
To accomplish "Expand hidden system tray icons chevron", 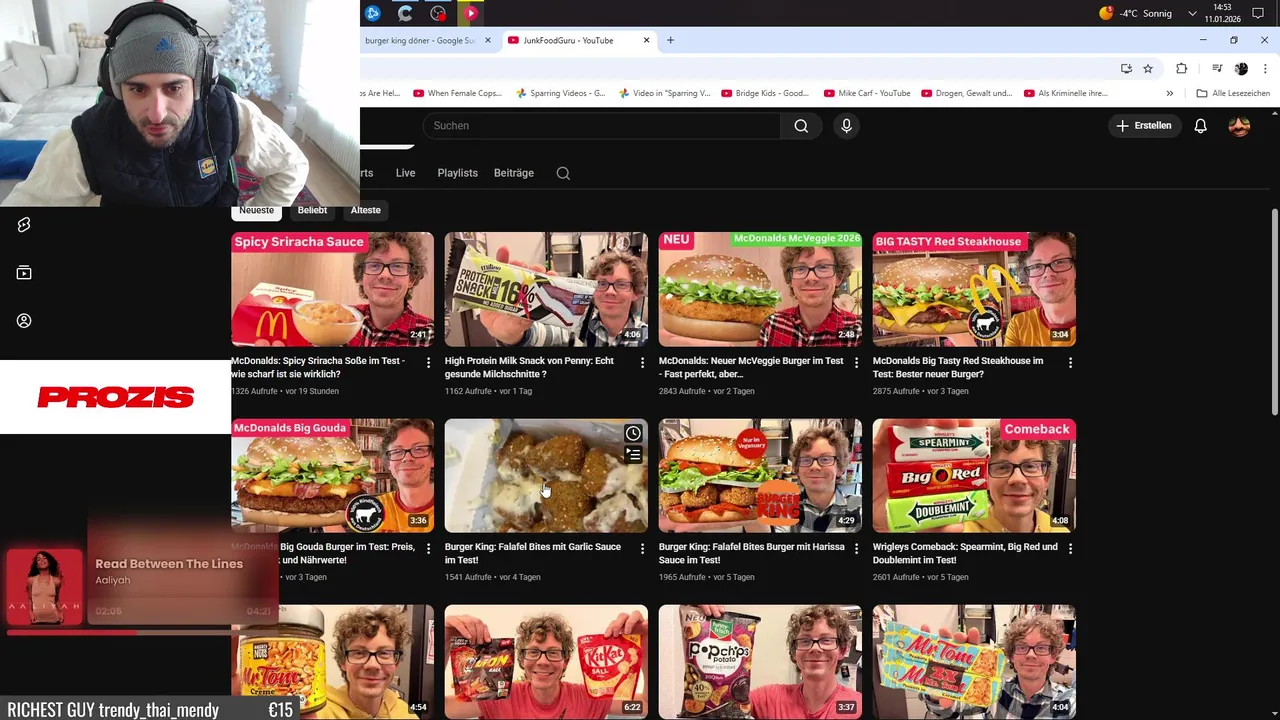I will 1192,13.
